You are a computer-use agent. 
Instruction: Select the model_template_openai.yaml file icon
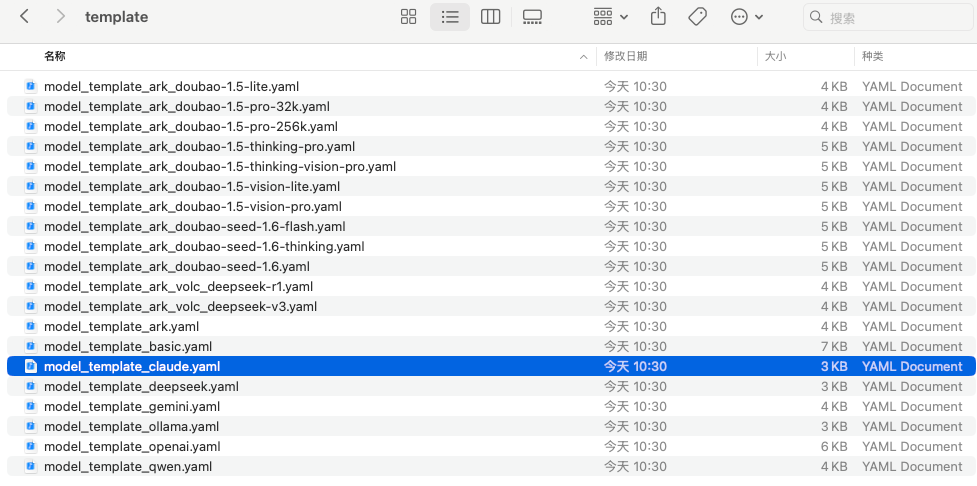30,446
